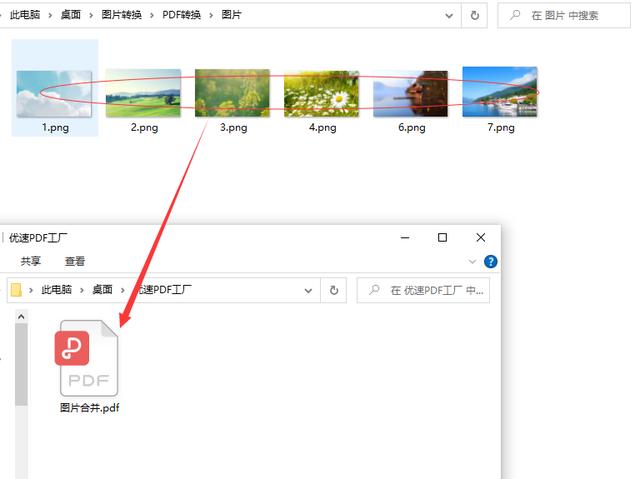Expand chevron after PDF转换 breadcrumb
The height and width of the screenshot is (479, 640).
pos(211,16)
